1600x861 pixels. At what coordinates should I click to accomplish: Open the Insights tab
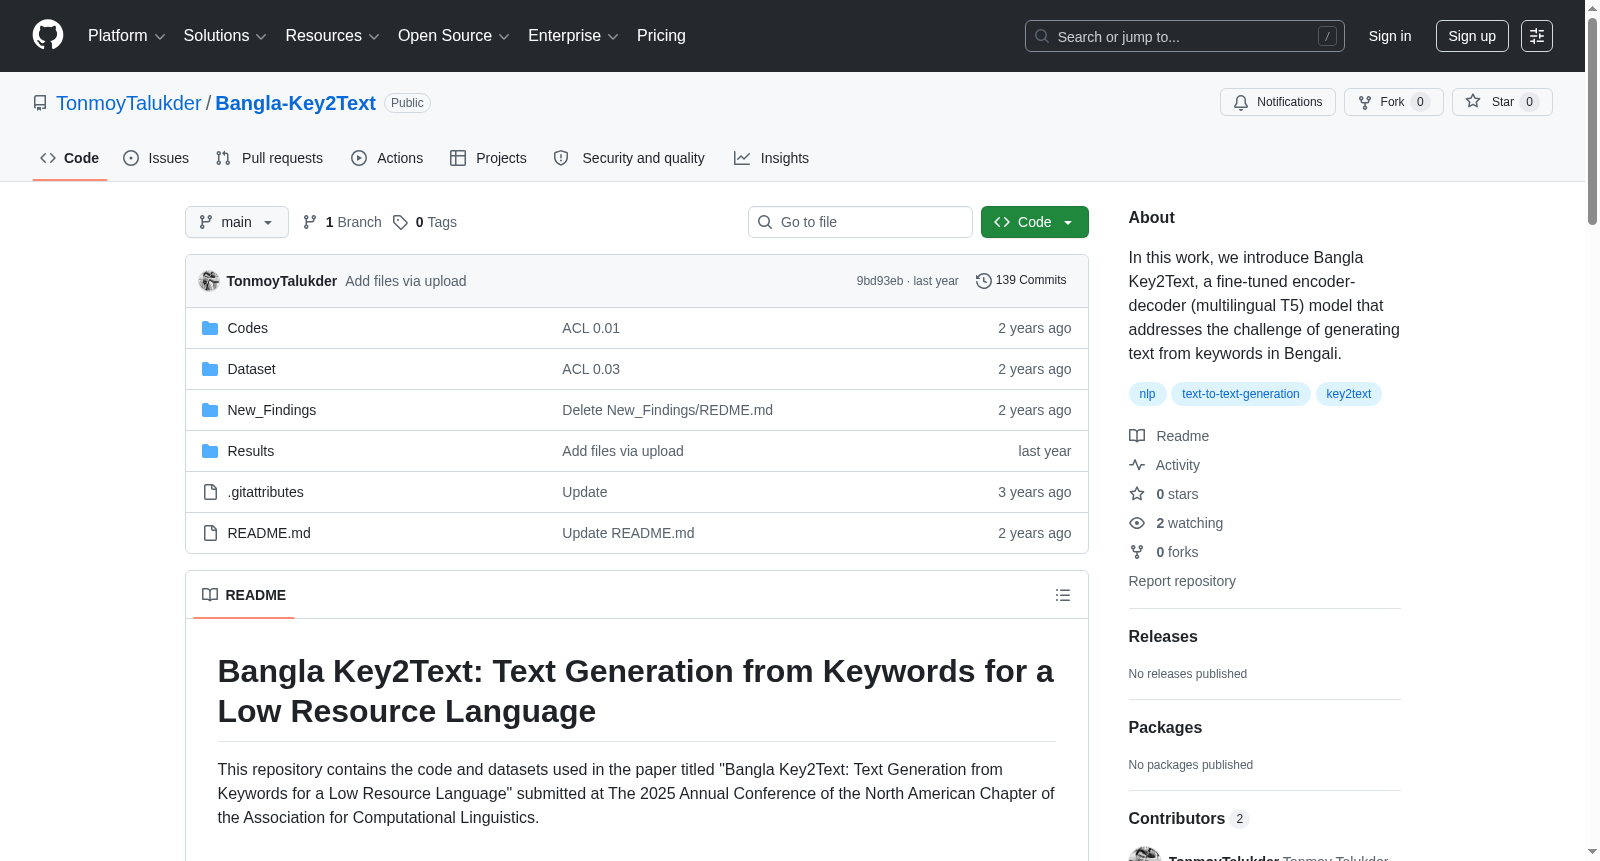coord(771,158)
